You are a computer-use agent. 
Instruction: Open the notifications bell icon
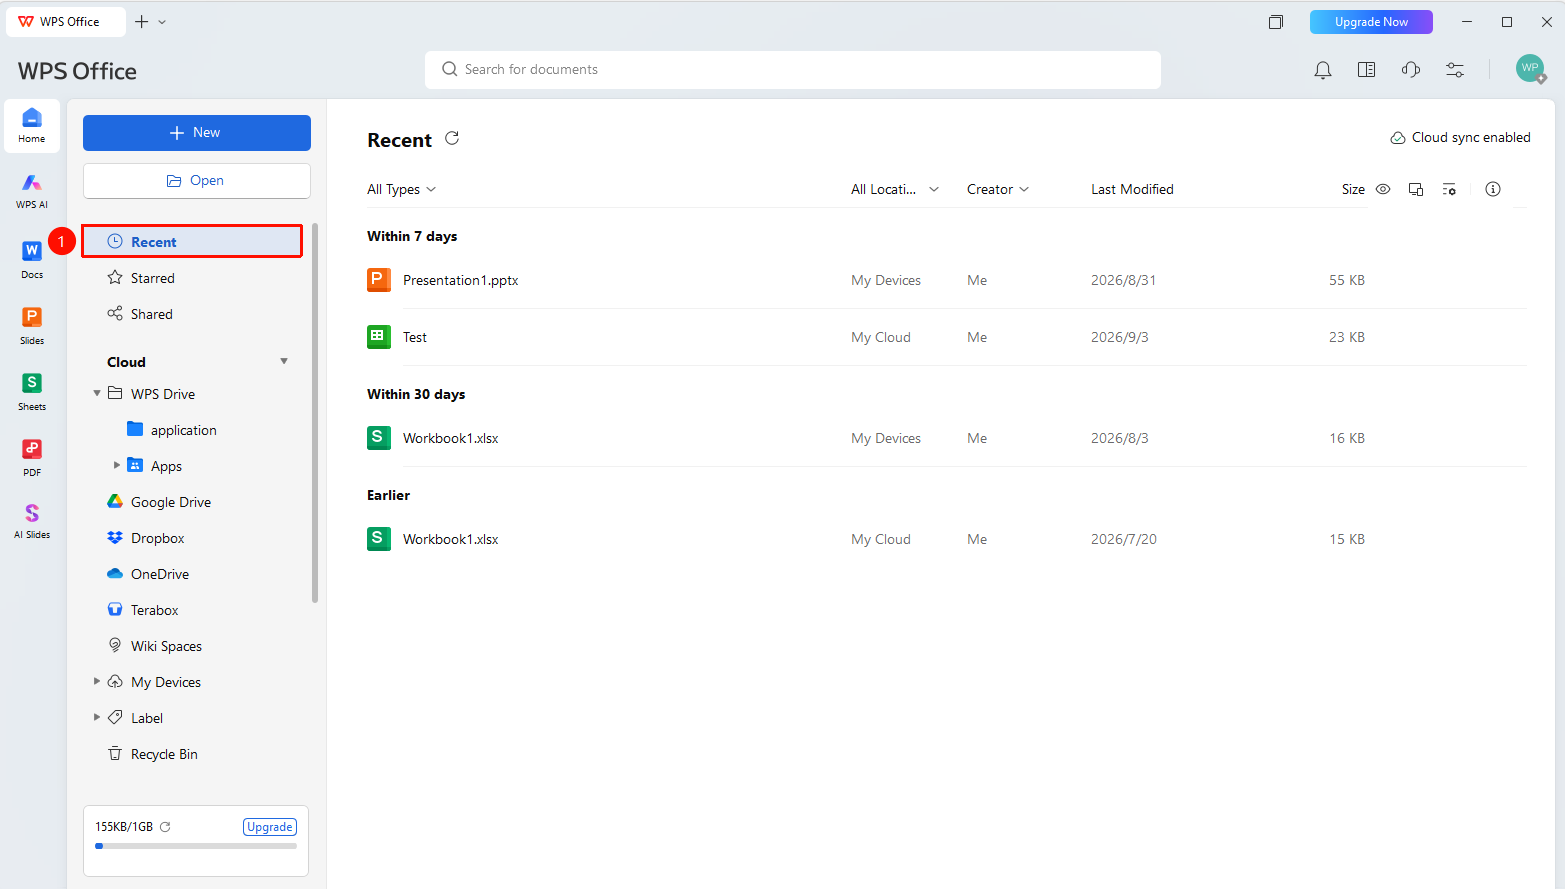(x=1322, y=70)
